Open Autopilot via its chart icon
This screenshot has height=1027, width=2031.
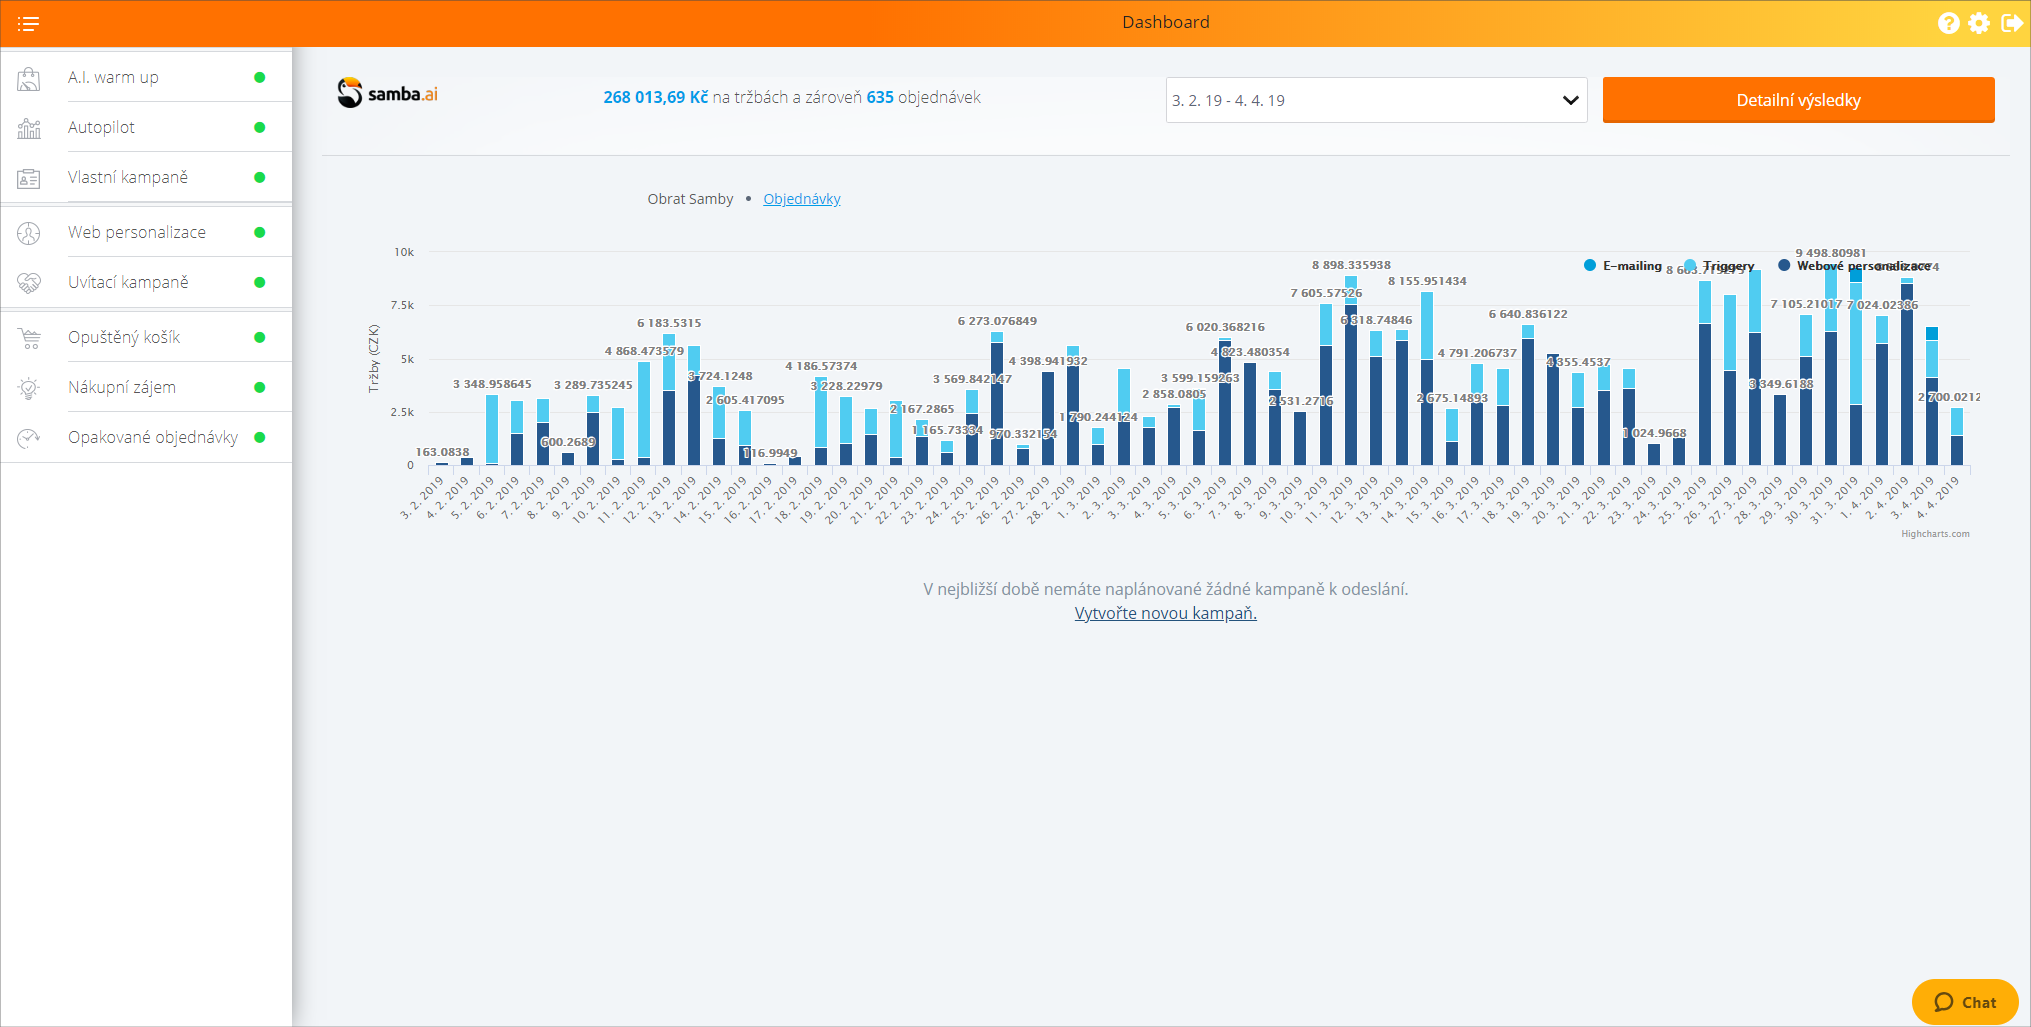[x=29, y=127]
